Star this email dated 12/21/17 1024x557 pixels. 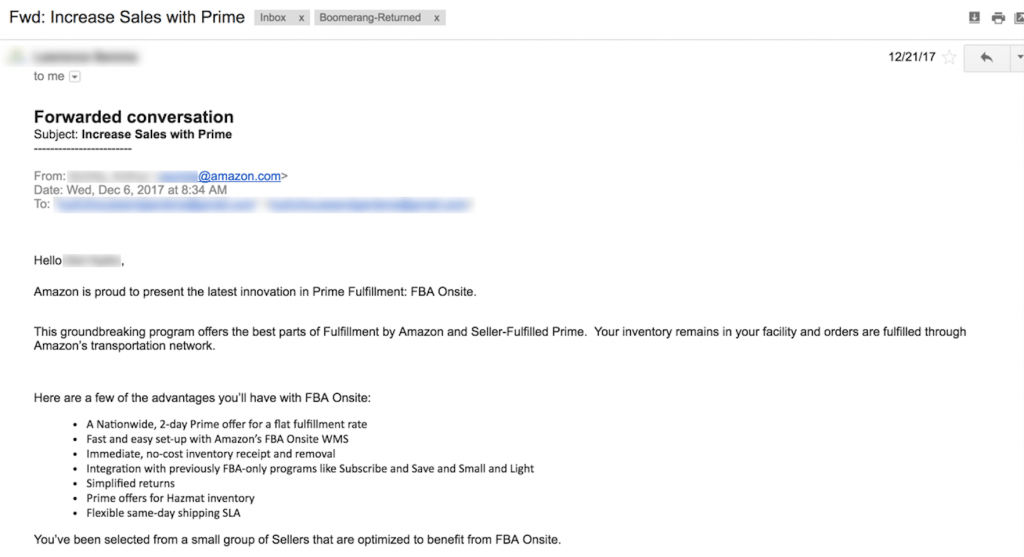(x=950, y=57)
